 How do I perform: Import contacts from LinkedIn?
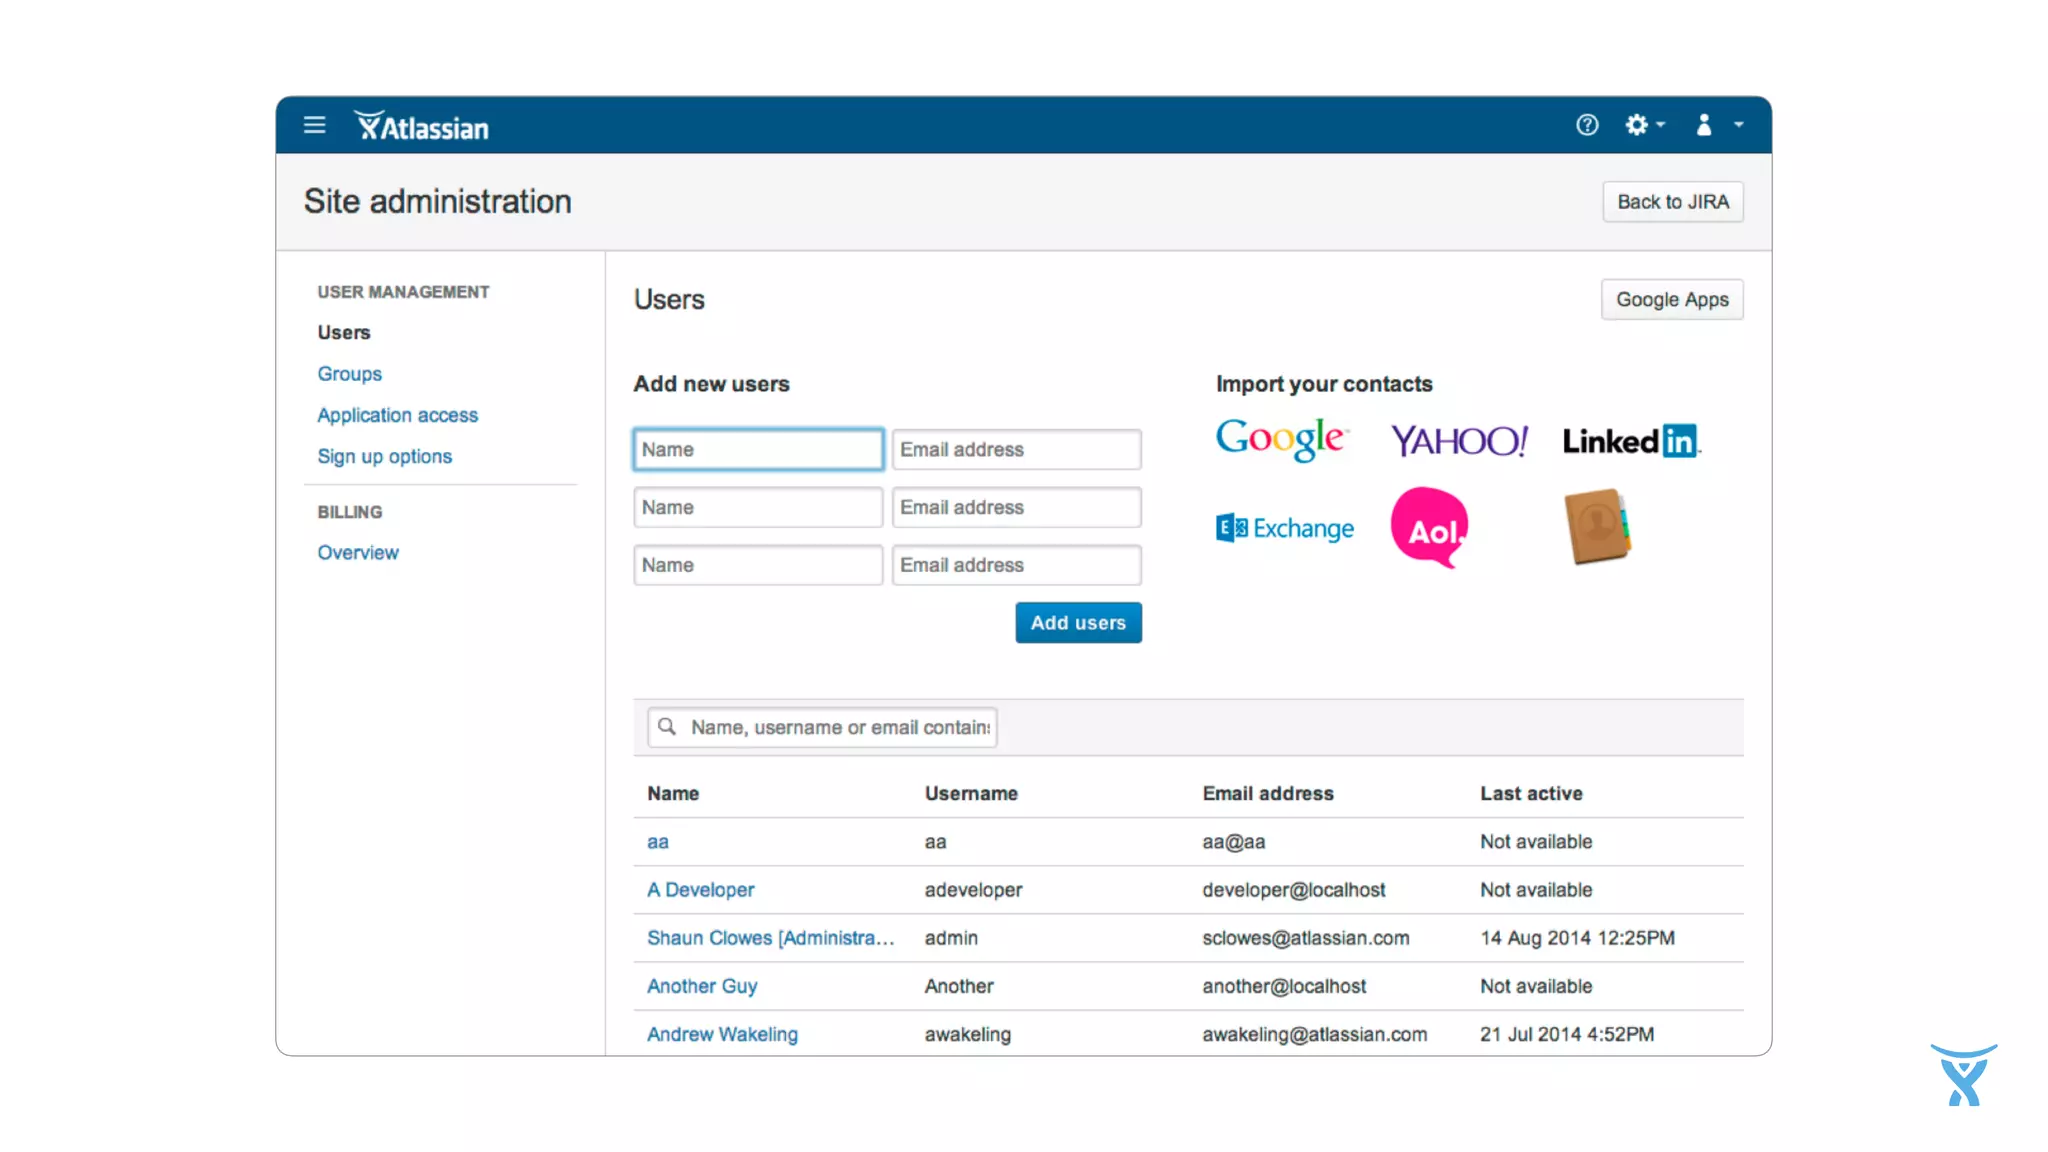click(x=1631, y=441)
